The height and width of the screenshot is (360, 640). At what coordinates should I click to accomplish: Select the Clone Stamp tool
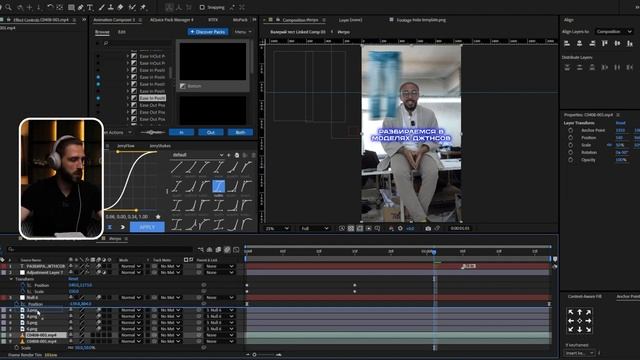click(x=110, y=7)
